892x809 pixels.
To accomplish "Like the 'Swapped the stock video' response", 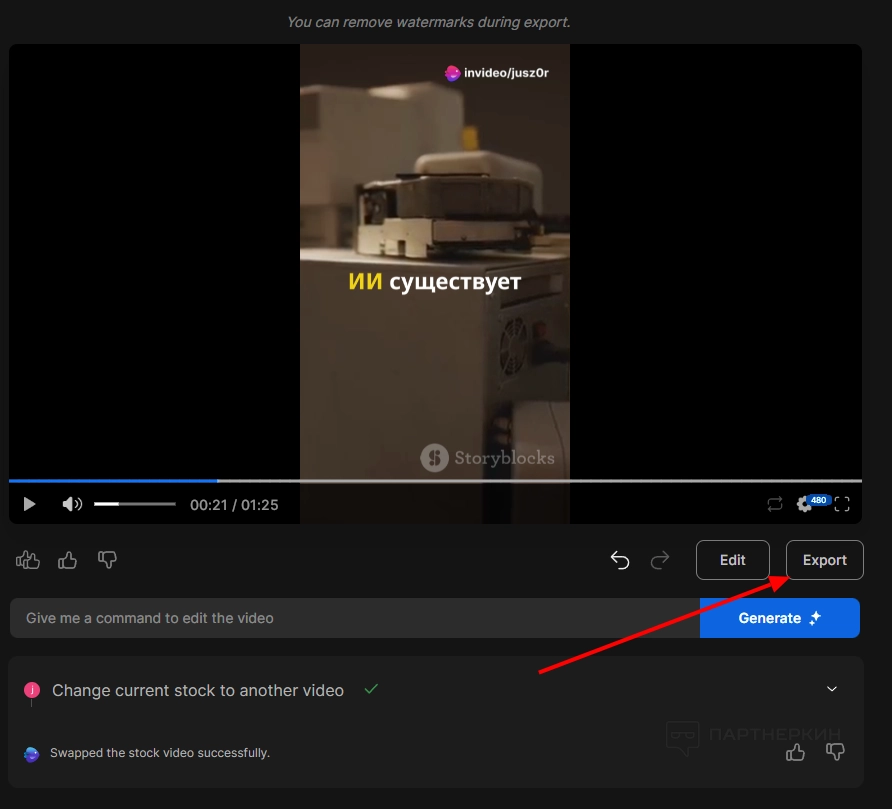I will (x=796, y=752).
